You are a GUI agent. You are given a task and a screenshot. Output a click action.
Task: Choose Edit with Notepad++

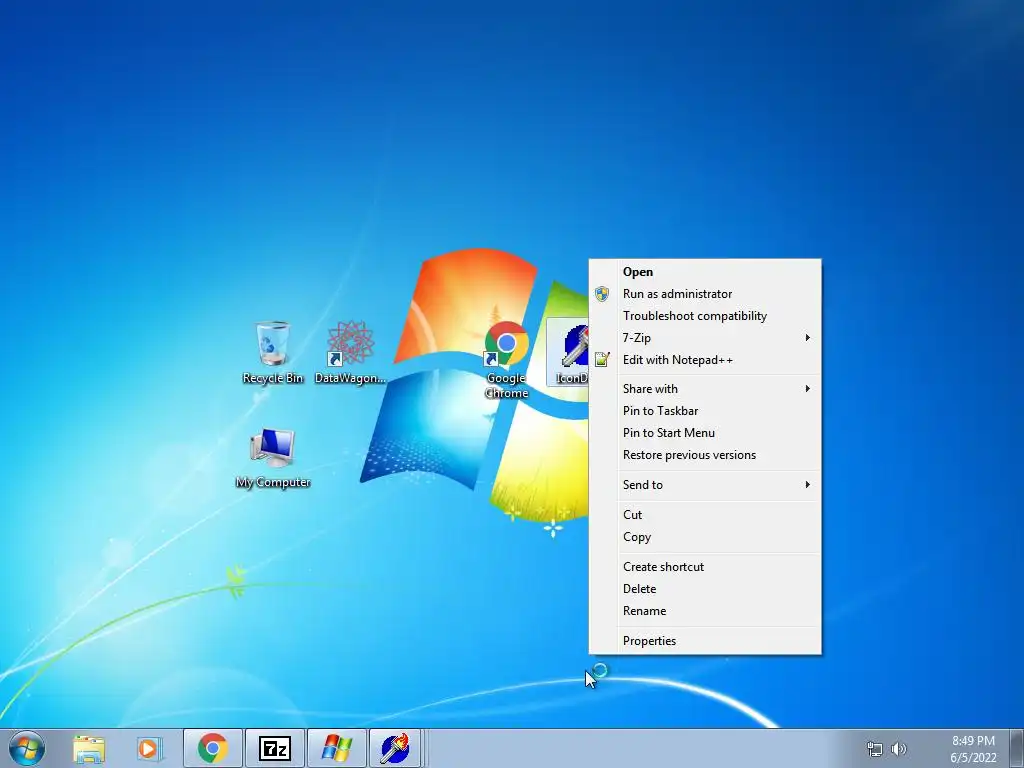pos(705,360)
